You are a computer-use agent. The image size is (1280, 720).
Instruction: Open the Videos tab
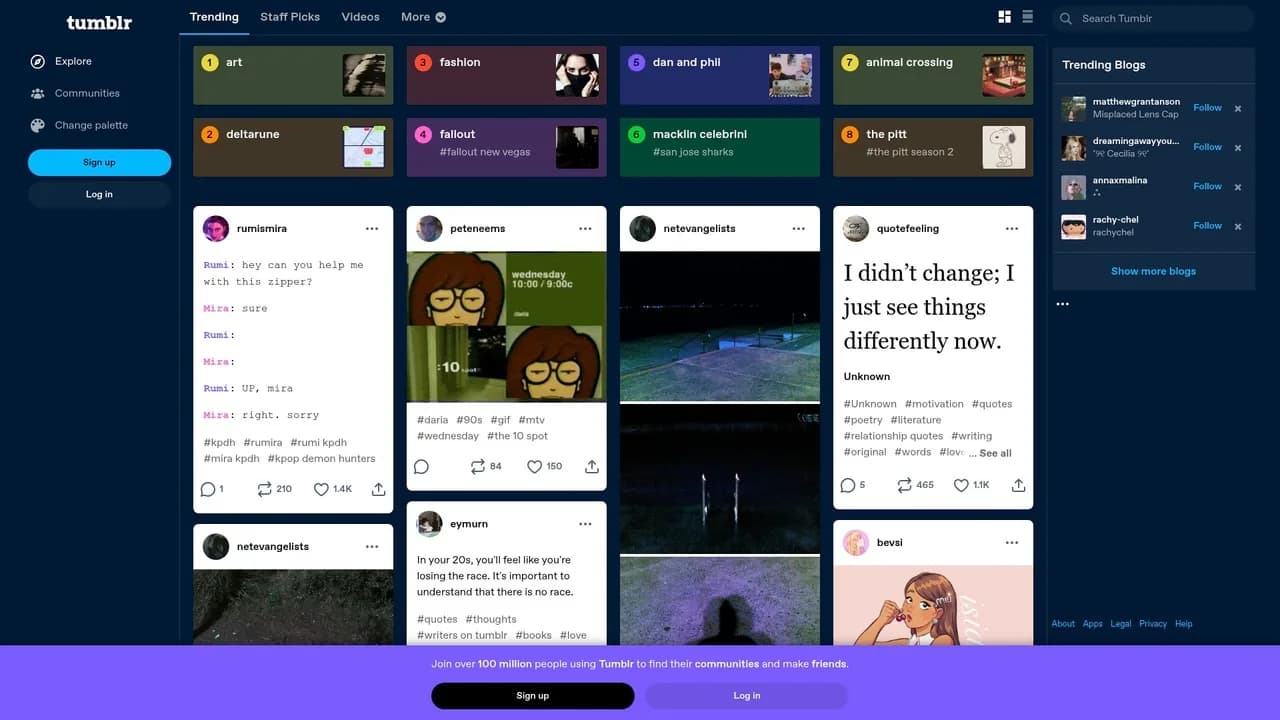click(360, 17)
